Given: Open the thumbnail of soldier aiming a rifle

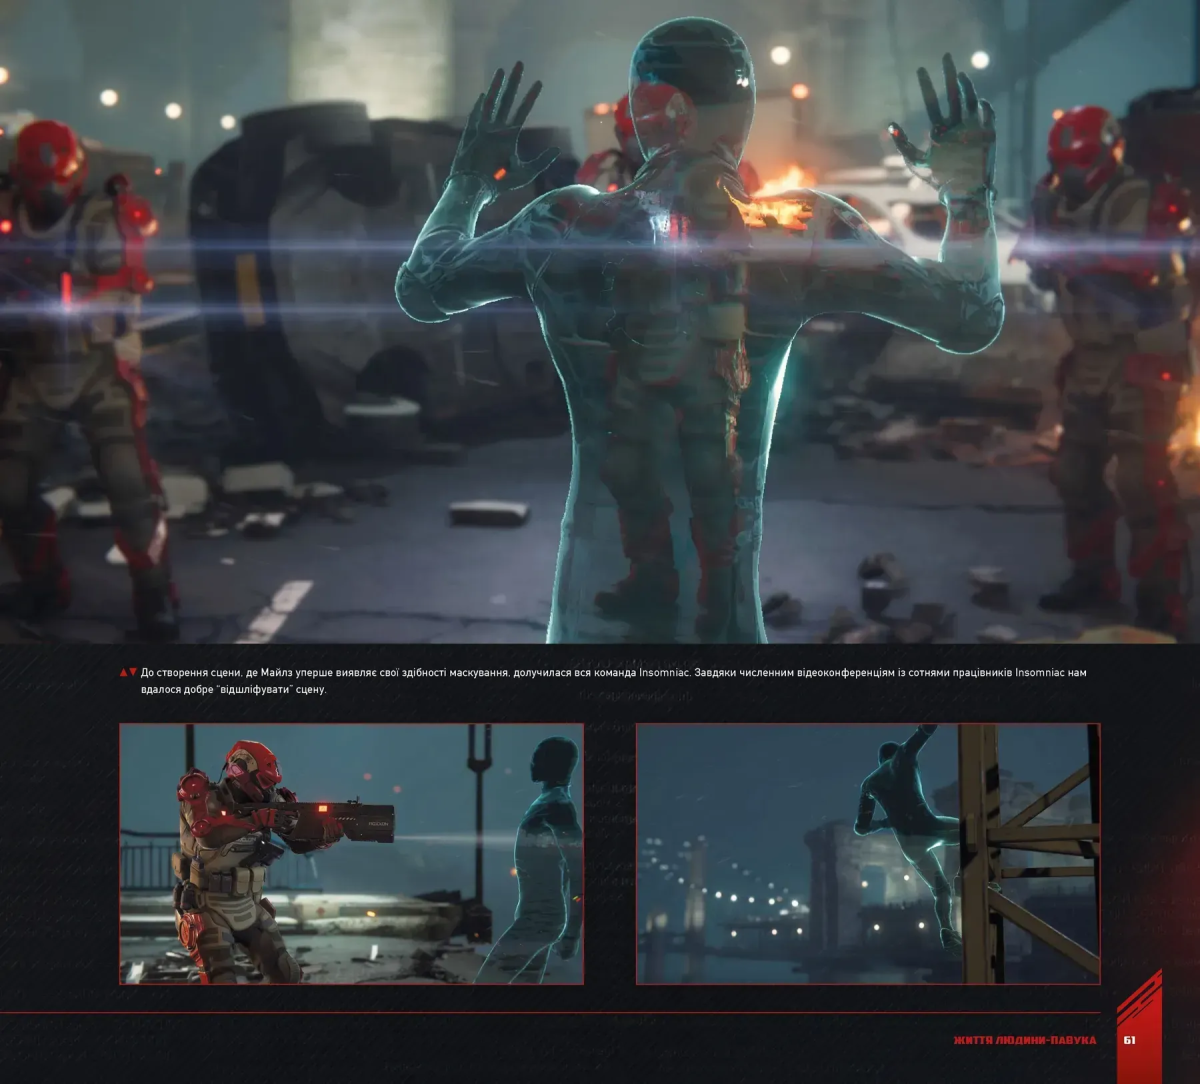Looking at the screenshot, I should click(x=351, y=853).
